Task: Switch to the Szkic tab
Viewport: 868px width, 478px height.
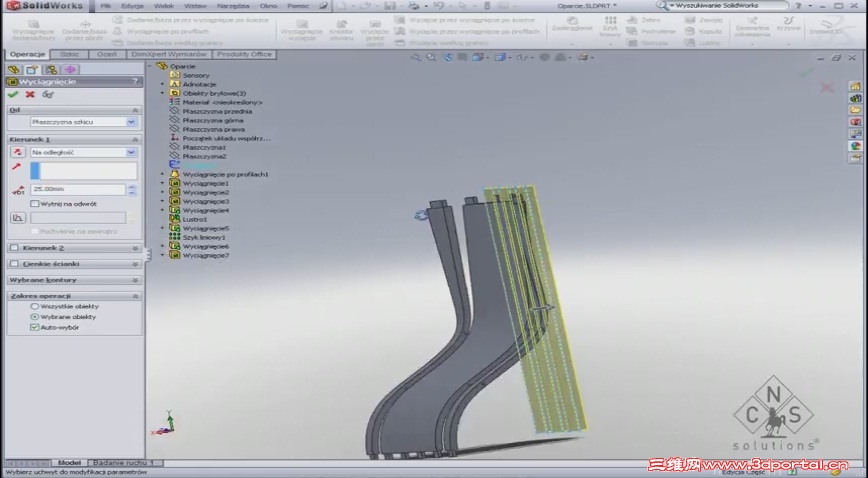Action: [69, 54]
